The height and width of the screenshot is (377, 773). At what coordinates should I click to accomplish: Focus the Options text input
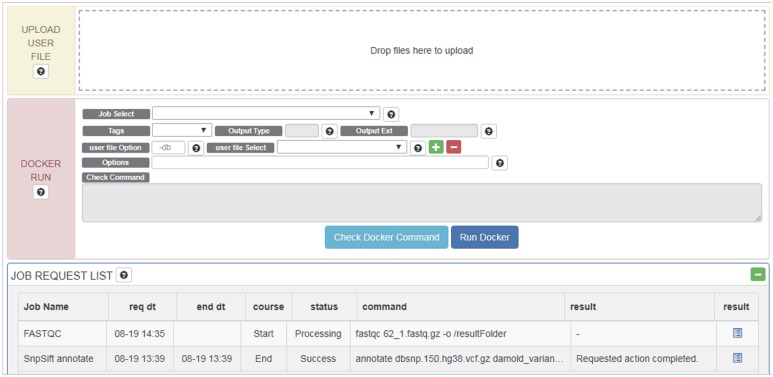tap(320, 163)
